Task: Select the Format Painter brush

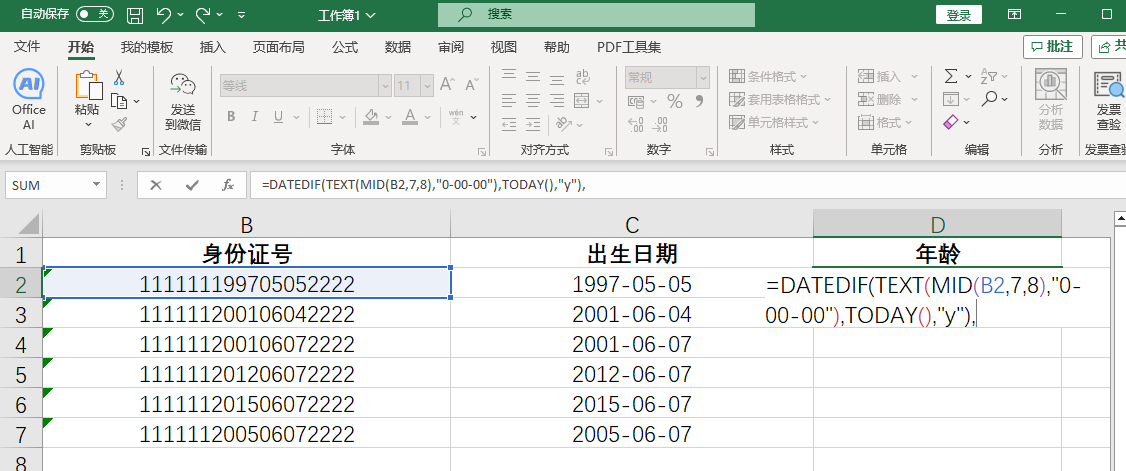Action: (119, 123)
